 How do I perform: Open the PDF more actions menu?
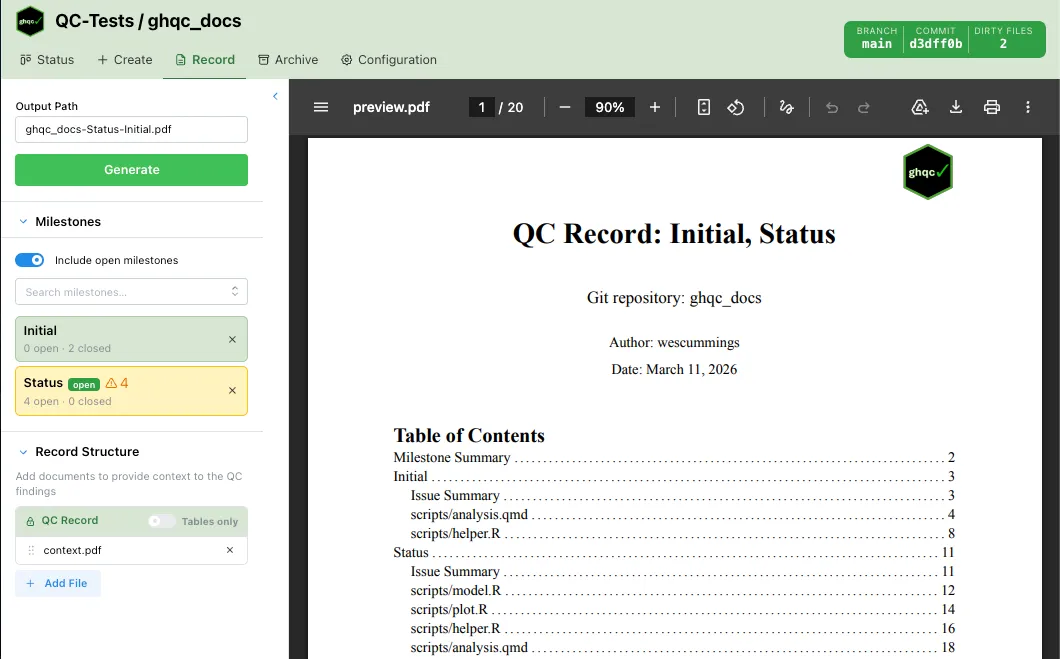pyautogui.click(x=1028, y=107)
